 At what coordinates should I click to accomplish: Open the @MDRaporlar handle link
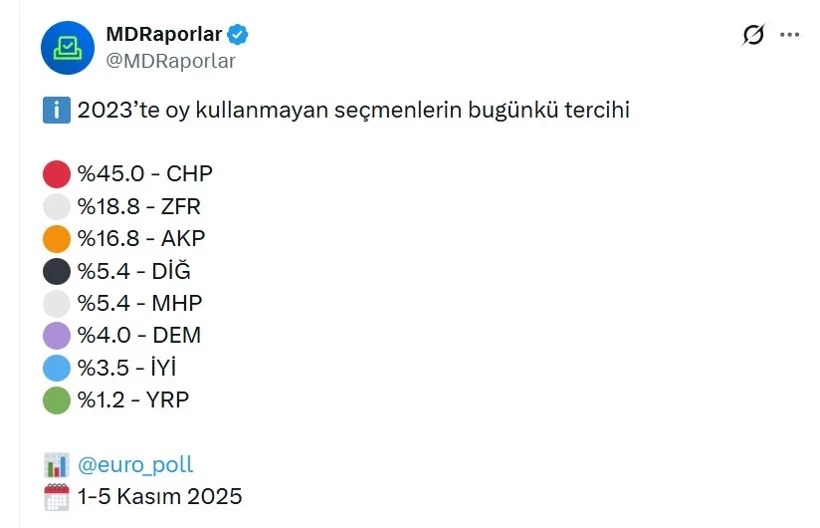[x=171, y=61]
